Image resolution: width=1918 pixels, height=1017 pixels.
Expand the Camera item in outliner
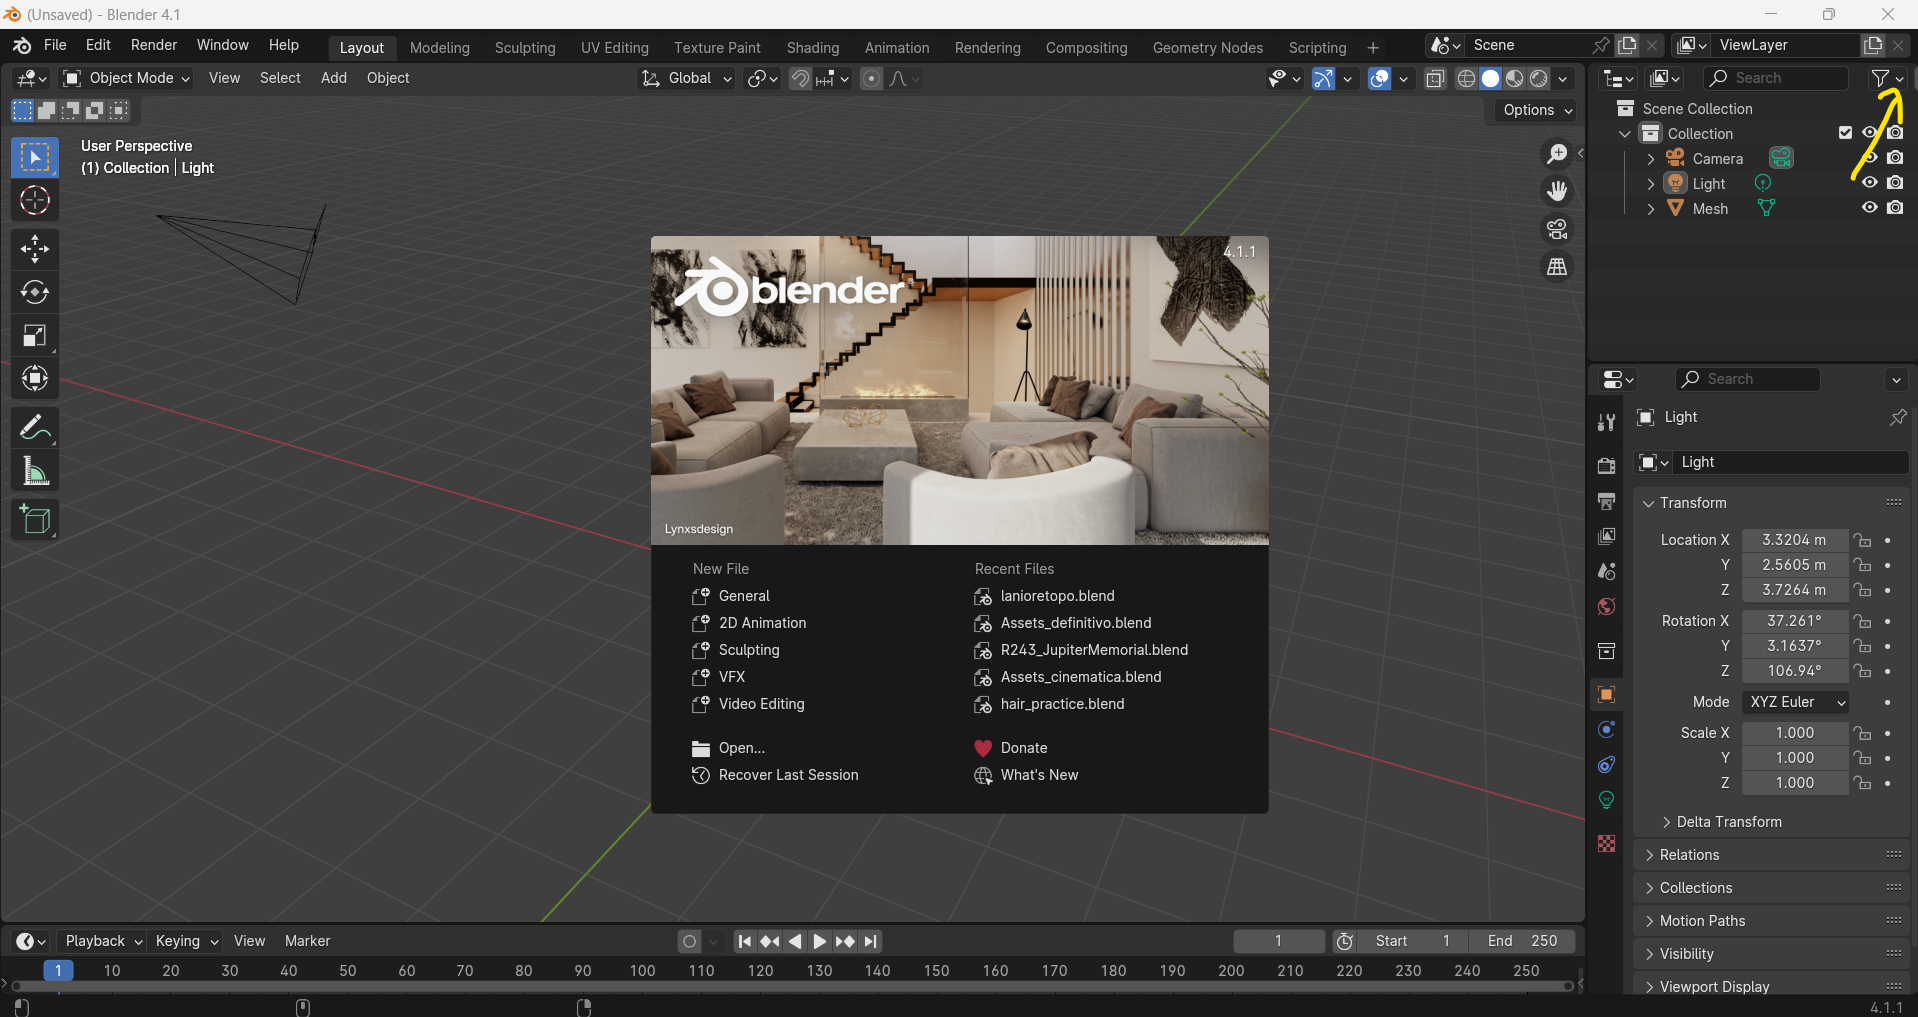point(1651,159)
